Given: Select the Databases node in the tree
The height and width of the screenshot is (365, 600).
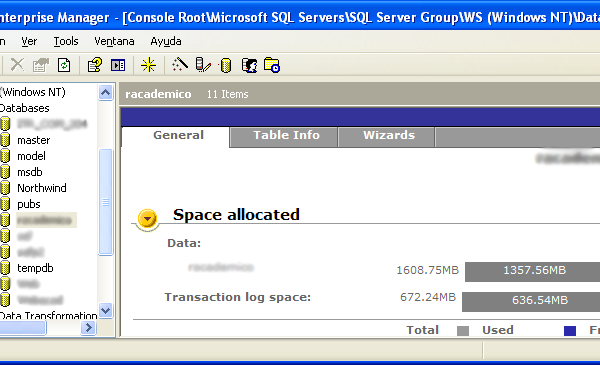Looking at the screenshot, I should 24,108.
